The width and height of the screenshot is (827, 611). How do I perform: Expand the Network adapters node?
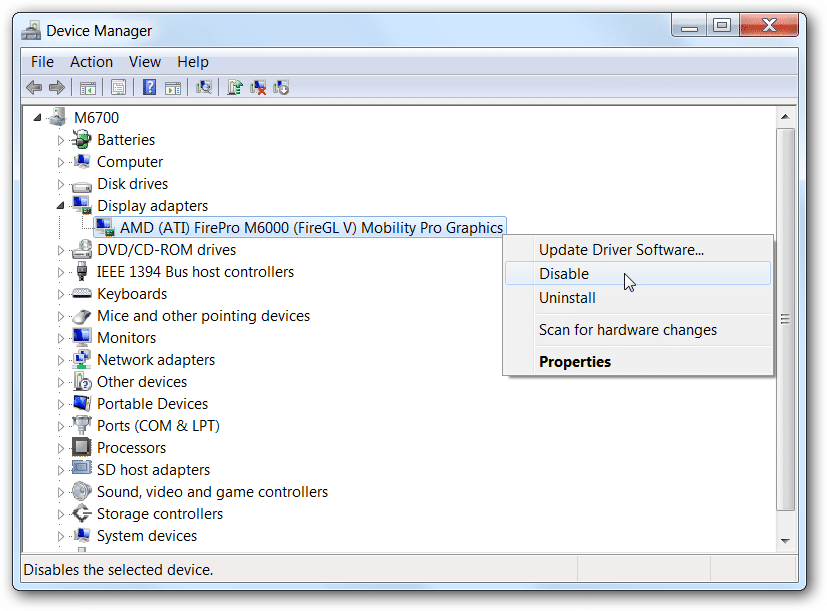point(61,360)
